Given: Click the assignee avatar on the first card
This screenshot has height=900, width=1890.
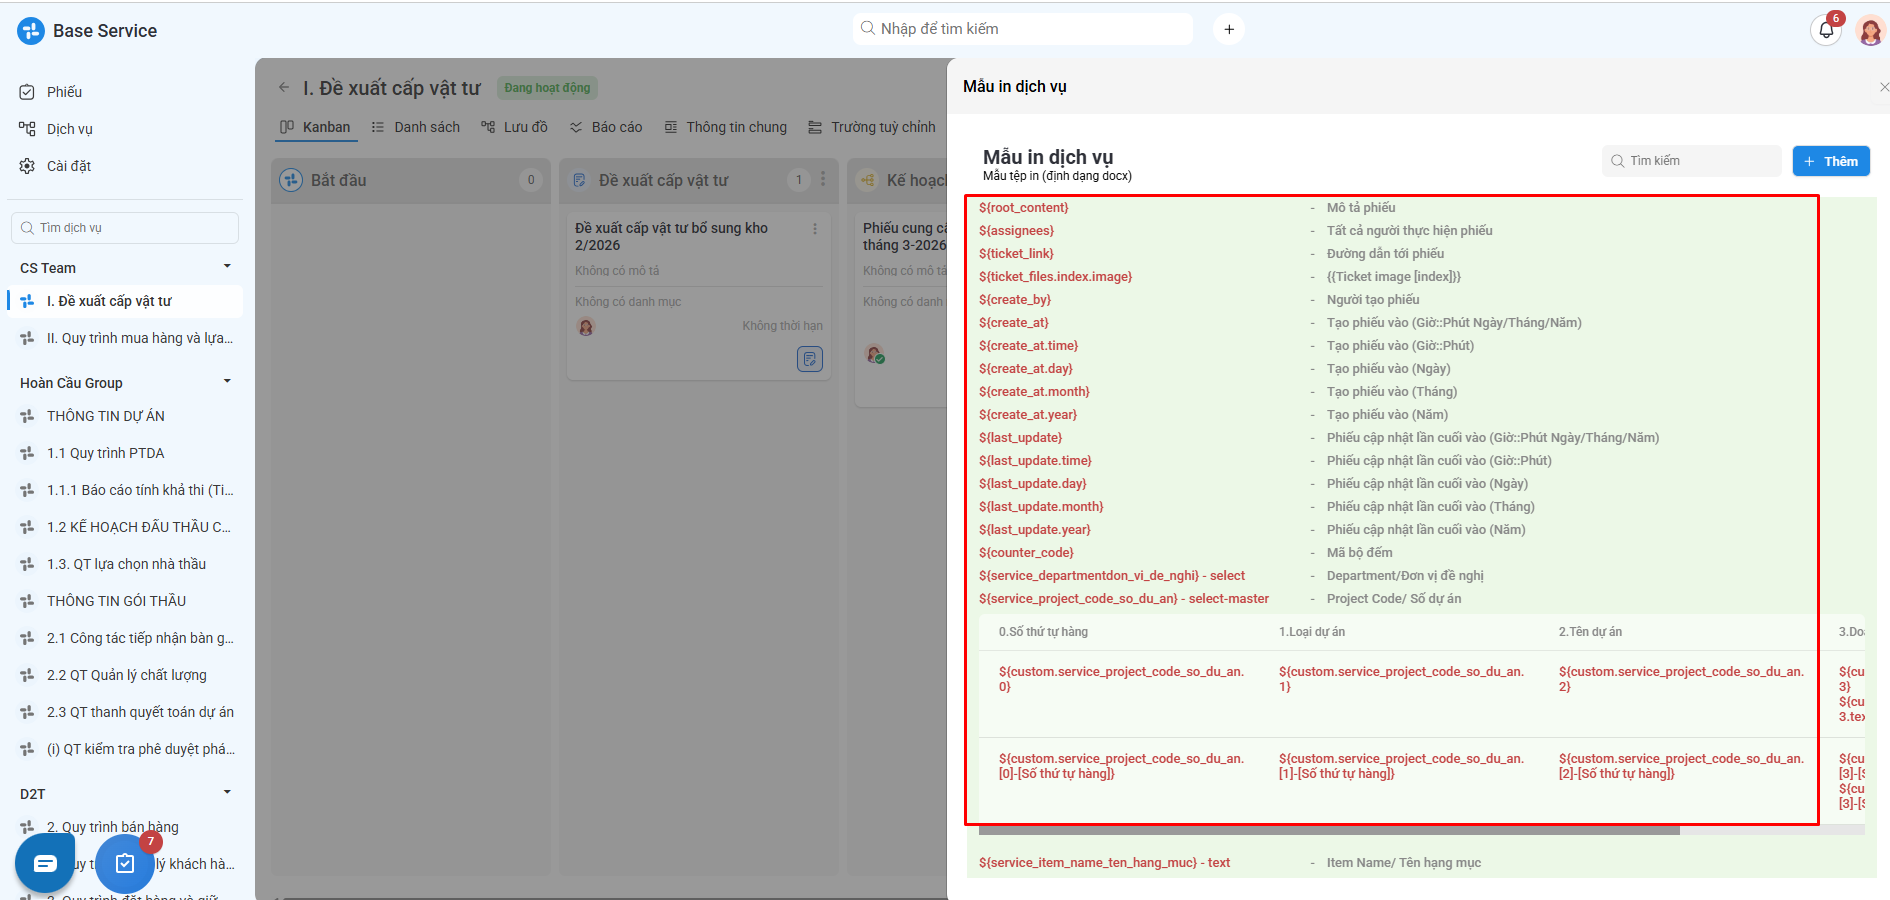Looking at the screenshot, I should coord(586,326).
